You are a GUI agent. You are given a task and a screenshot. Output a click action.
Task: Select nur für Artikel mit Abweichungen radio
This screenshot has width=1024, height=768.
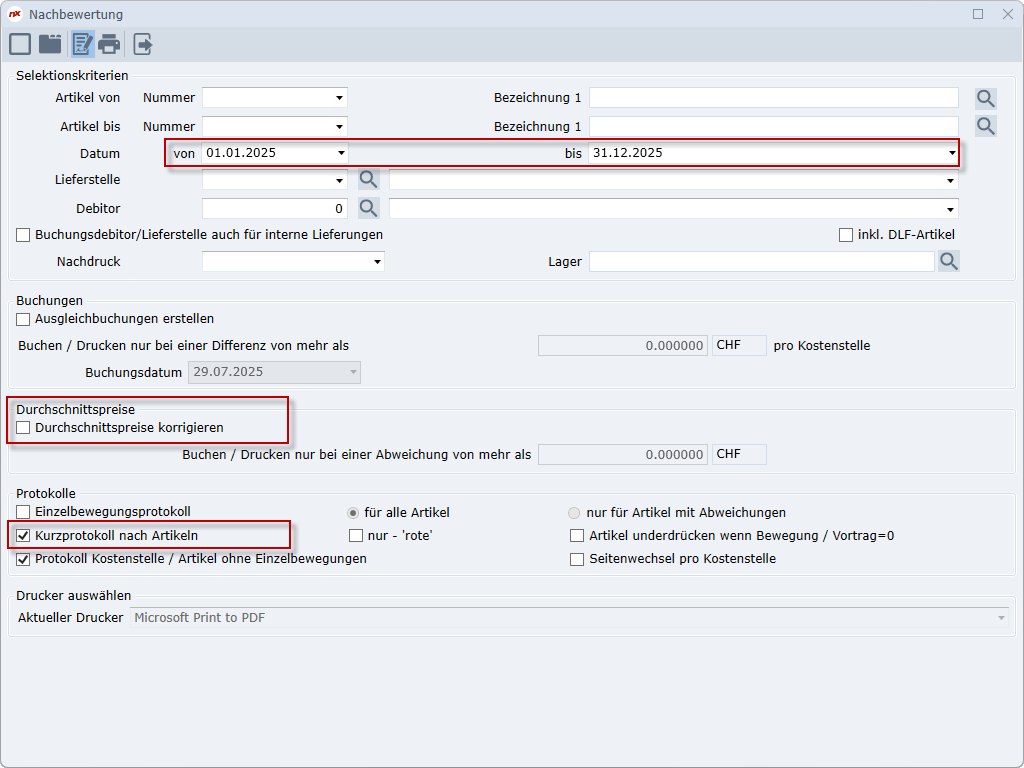(574, 513)
